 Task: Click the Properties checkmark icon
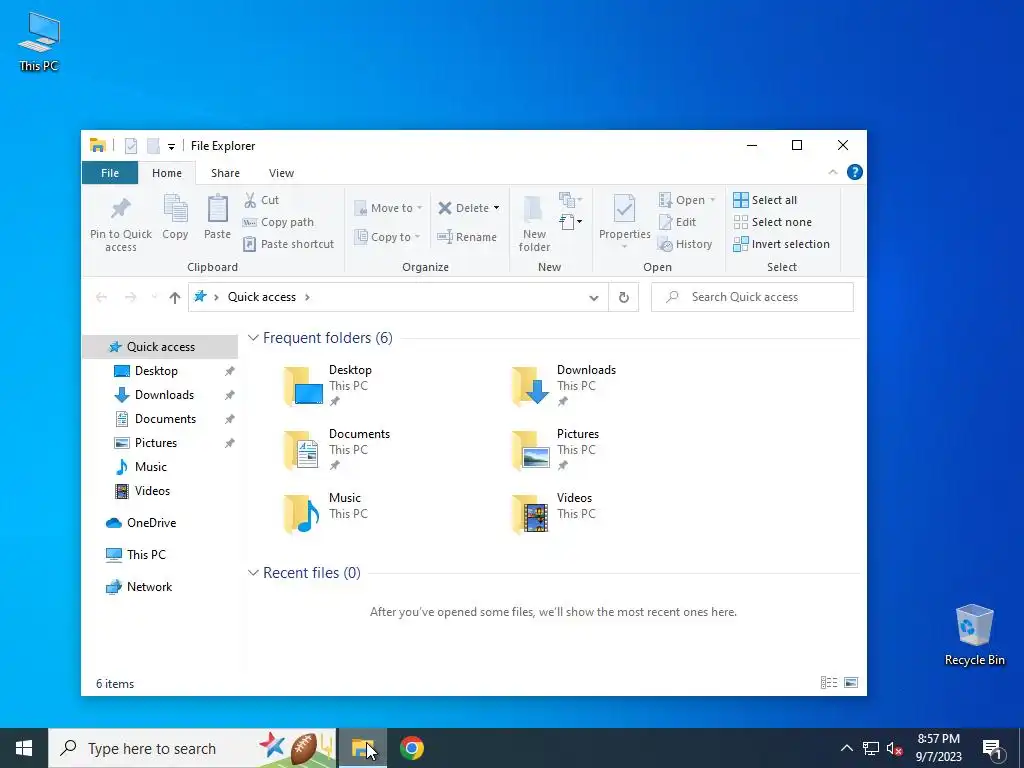624,209
